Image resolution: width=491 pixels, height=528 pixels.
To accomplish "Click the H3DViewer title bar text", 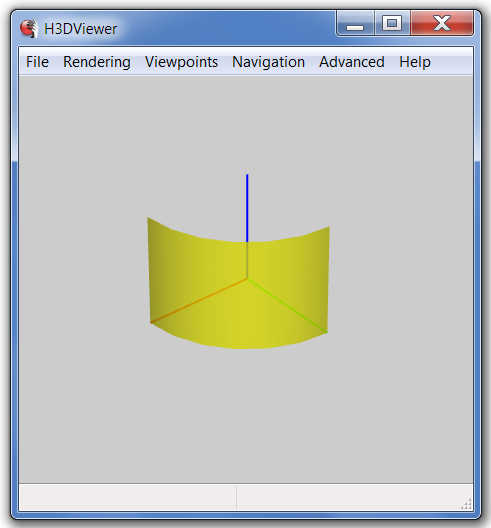I will point(80,29).
